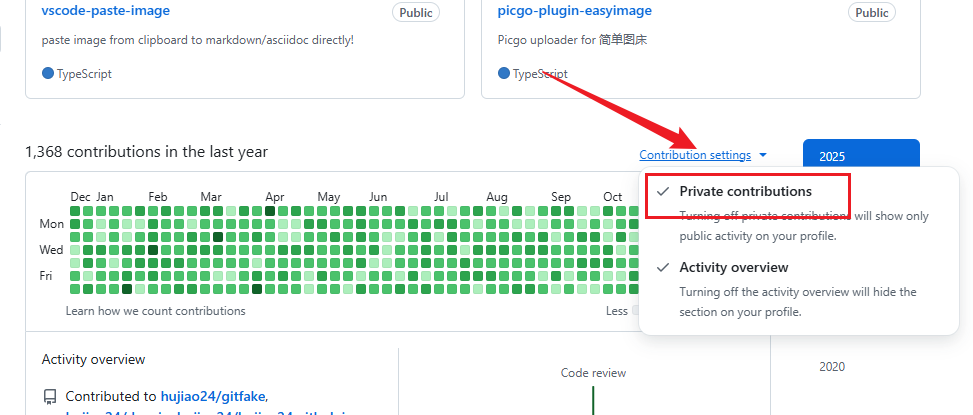Click the lightest legend square beside Less
Viewport: 973px width, 415px height.
(636, 311)
